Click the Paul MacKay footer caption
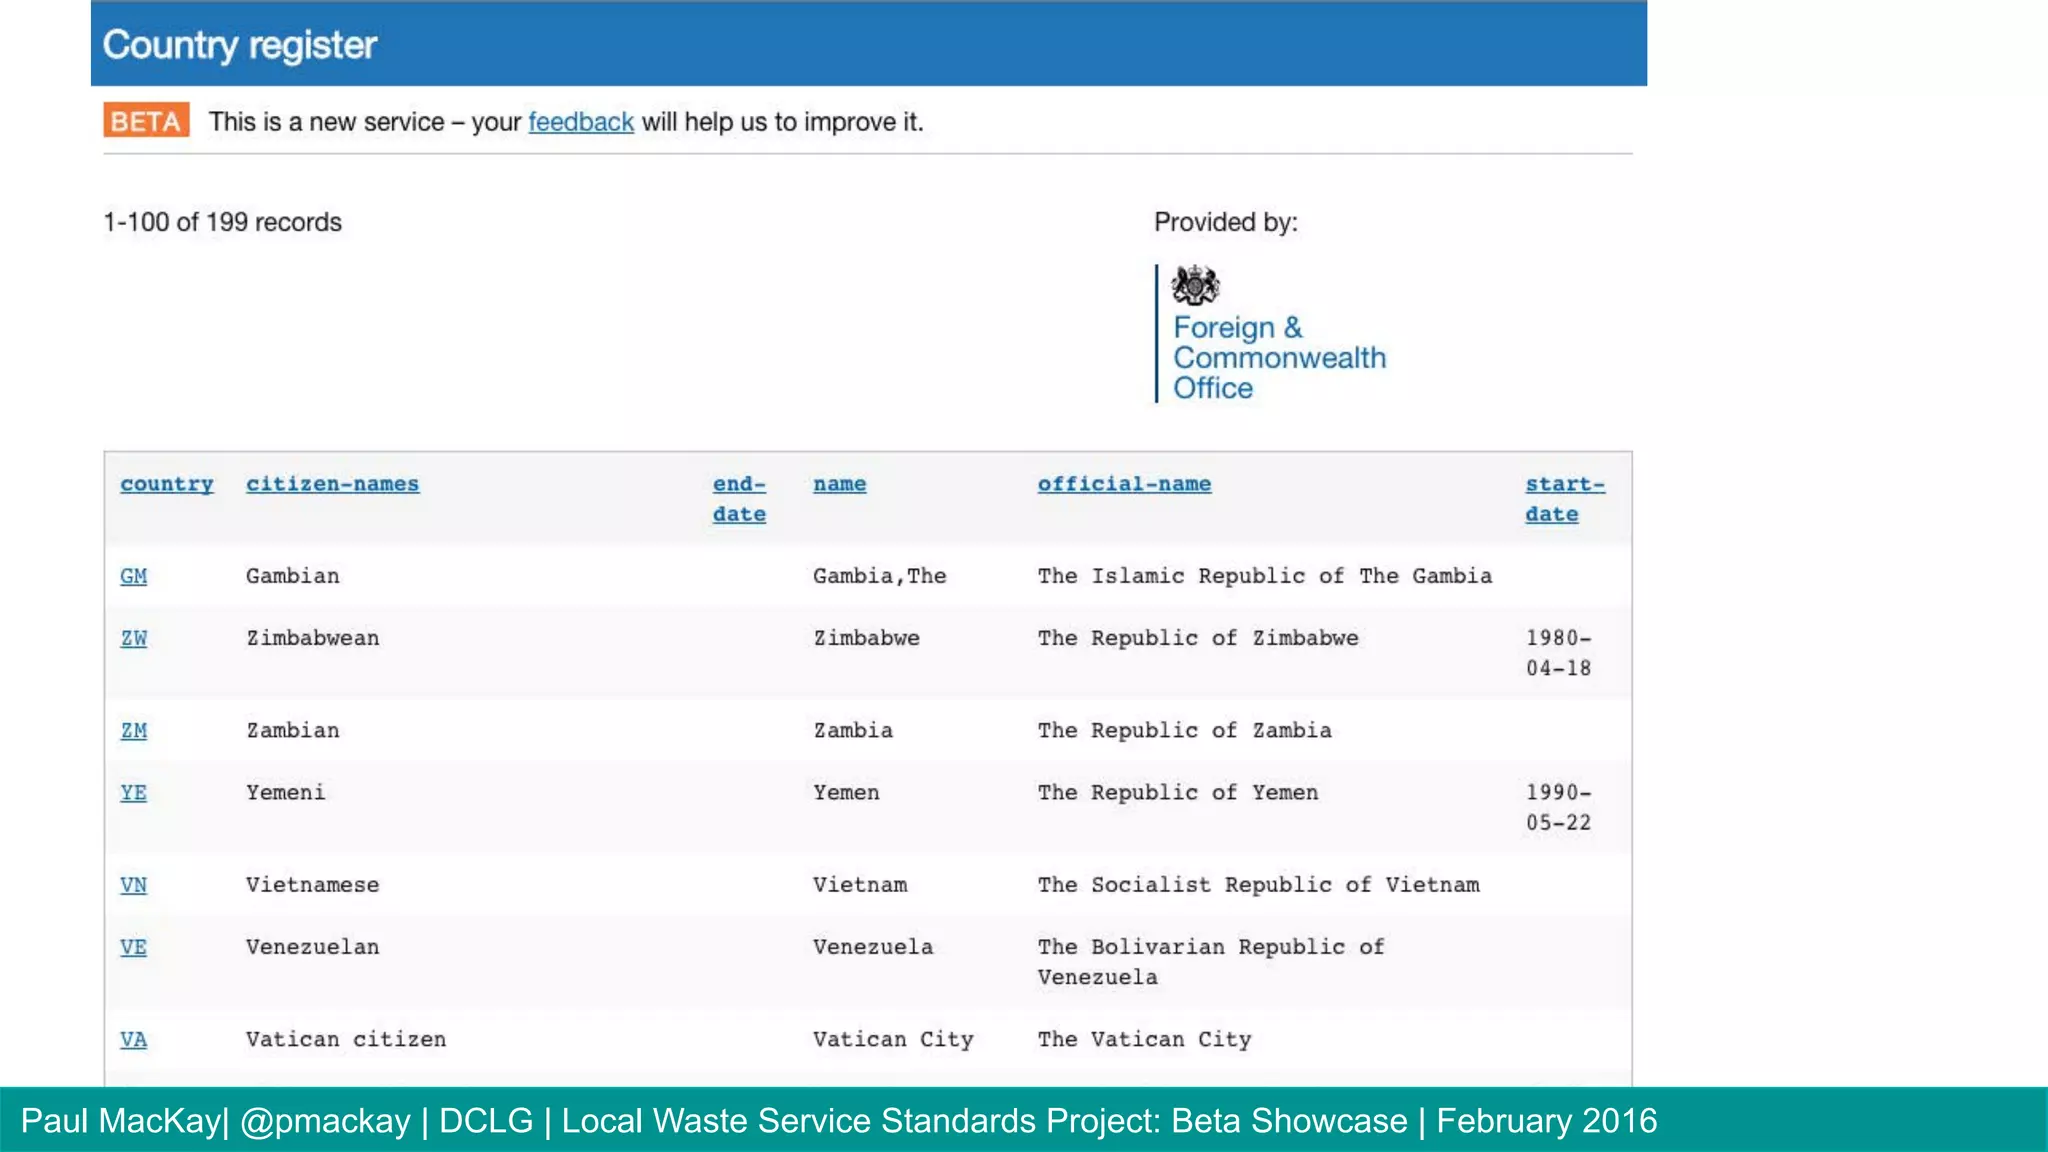 click(839, 1121)
